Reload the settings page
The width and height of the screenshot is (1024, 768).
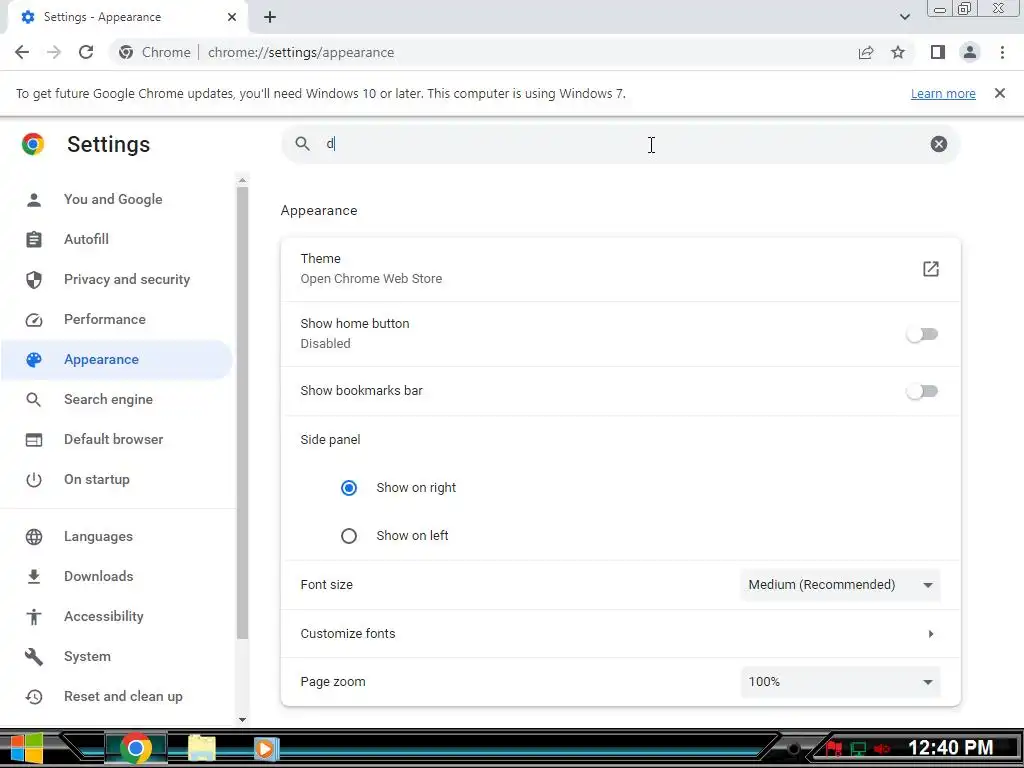86,52
